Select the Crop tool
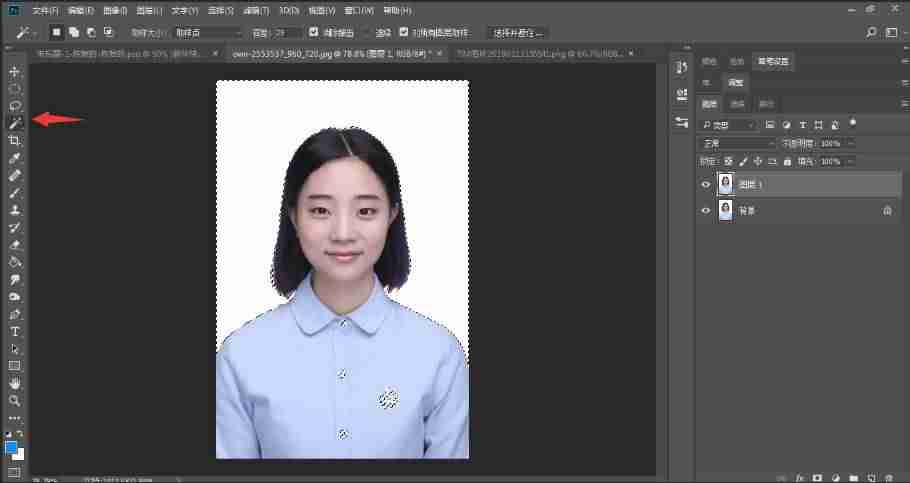 pyautogui.click(x=15, y=140)
